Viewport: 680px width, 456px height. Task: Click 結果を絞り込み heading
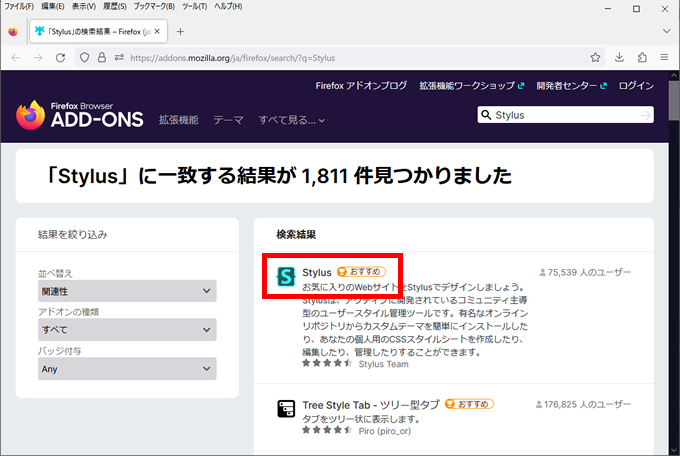click(x=72, y=235)
